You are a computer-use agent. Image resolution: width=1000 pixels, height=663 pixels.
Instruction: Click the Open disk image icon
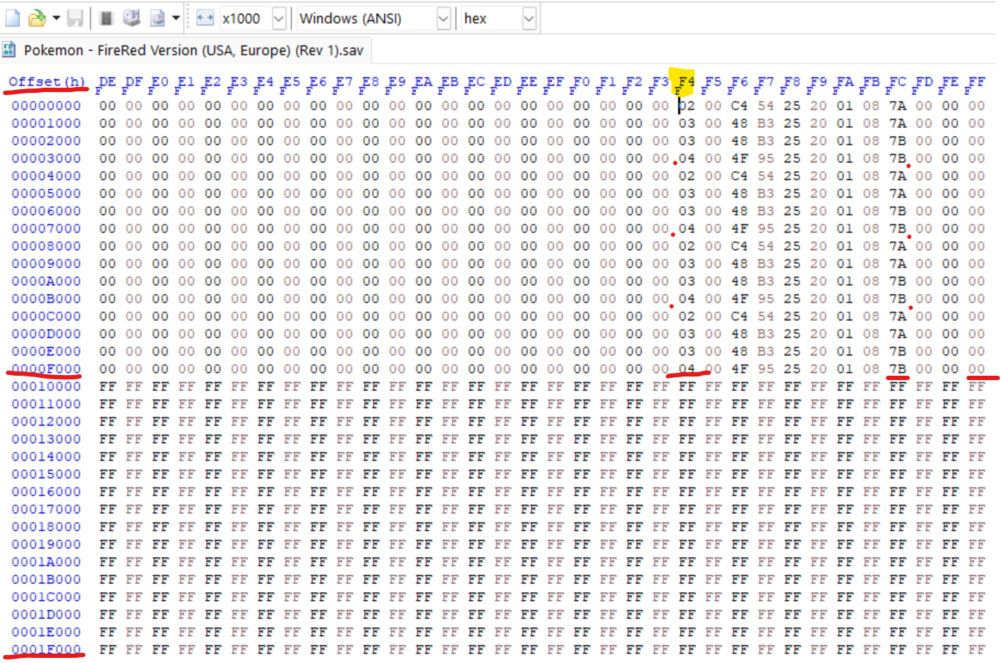157,18
